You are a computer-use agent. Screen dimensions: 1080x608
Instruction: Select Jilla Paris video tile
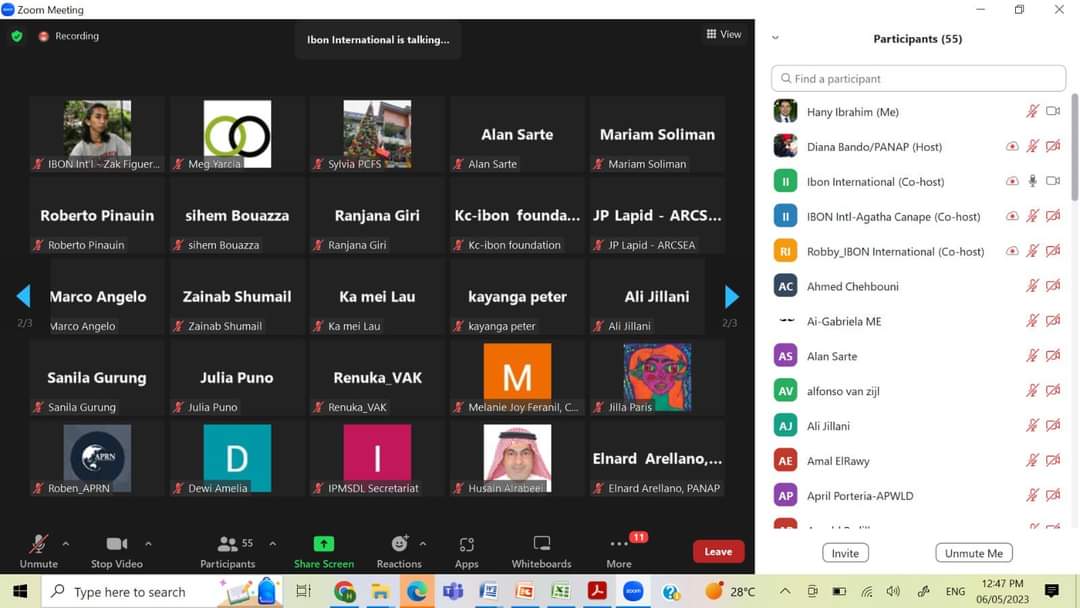pos(657,377)
